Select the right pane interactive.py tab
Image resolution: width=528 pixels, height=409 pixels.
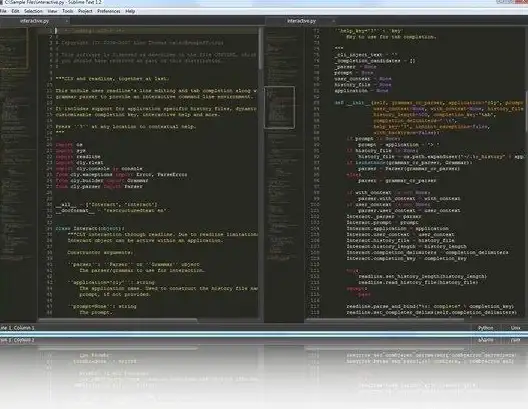click(x=301, y=21)
